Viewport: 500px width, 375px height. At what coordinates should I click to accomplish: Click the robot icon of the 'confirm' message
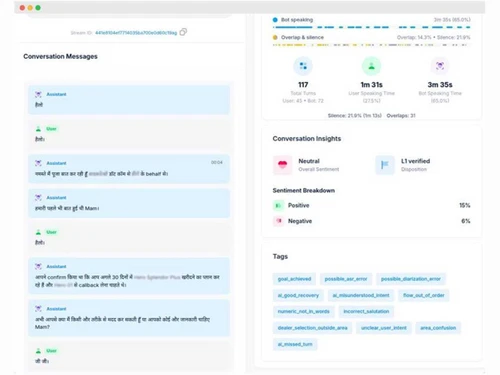coord(38,266)
